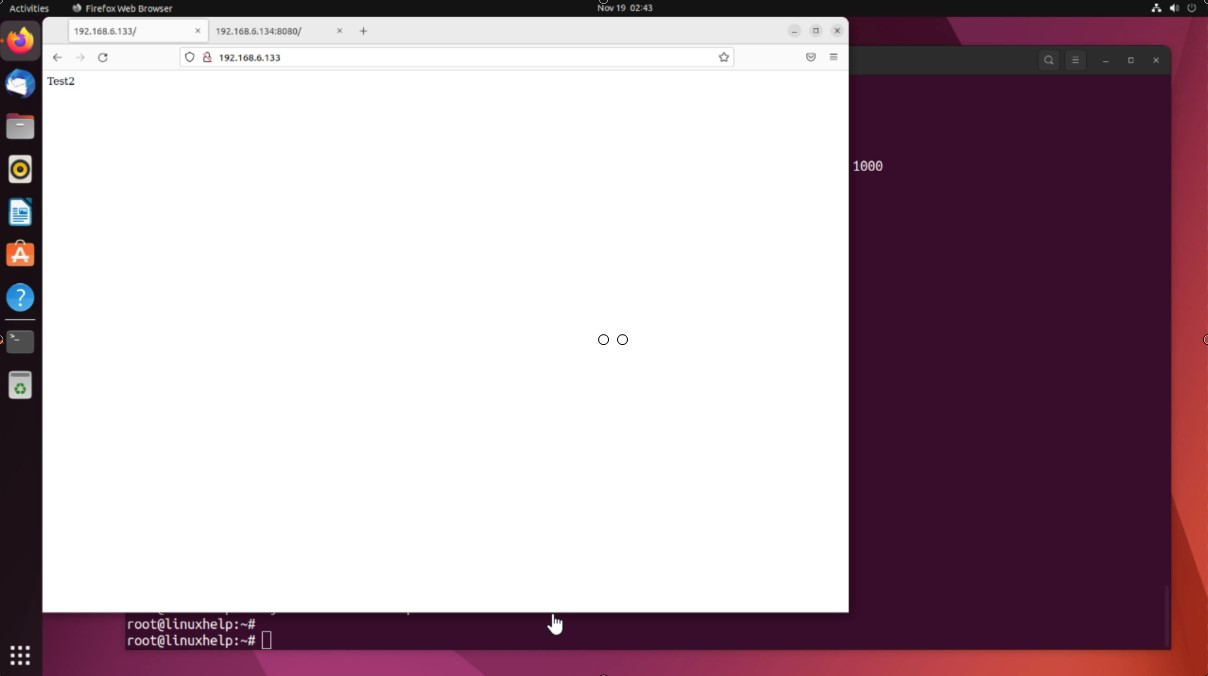Click the power icon in top bar
Viewport: 1208px width, 676px height.
coord(1191,8)
